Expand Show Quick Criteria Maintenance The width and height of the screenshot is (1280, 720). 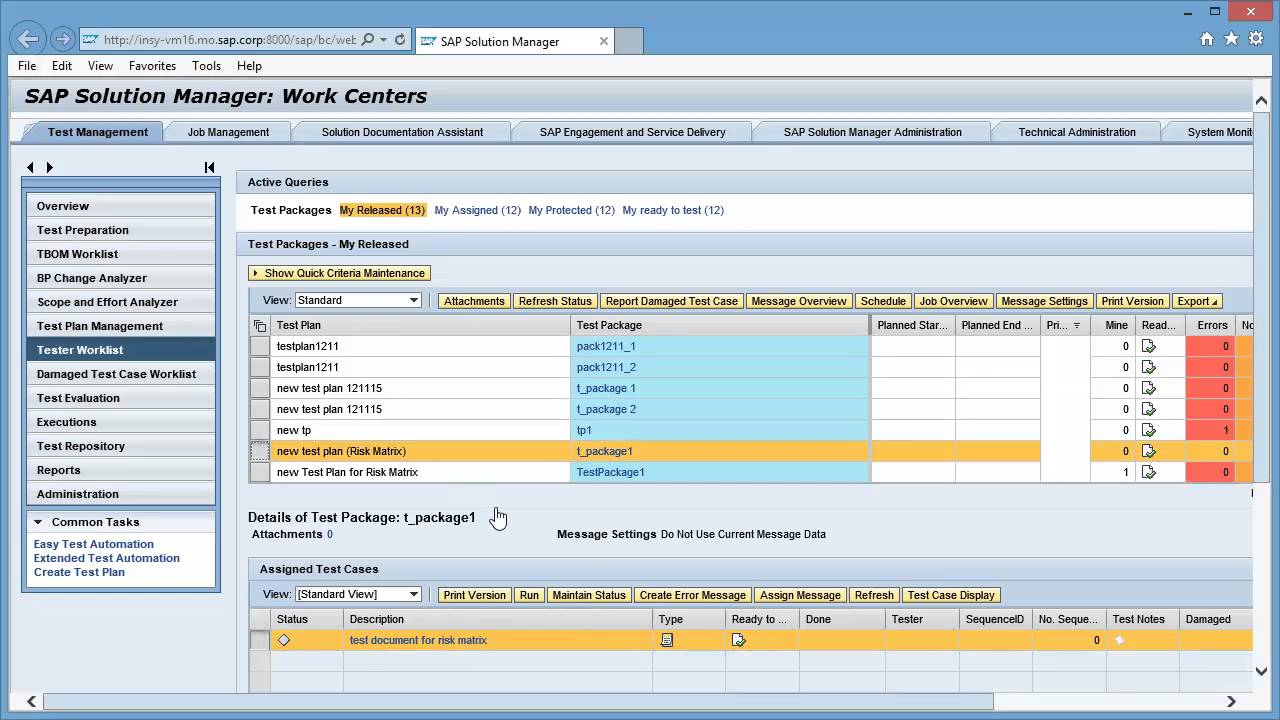339,273
